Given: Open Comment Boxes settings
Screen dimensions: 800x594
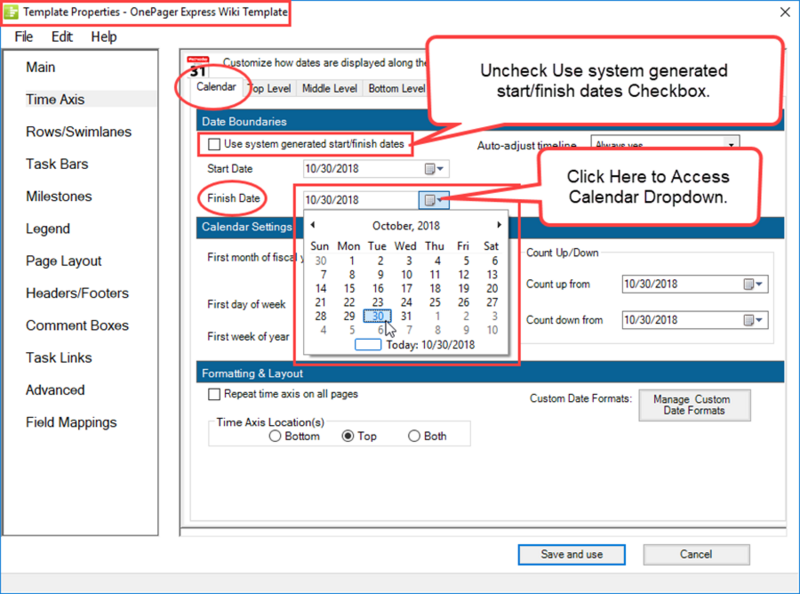Looking at the screenshot, I should pyautogui.click(x=78, y=326).
